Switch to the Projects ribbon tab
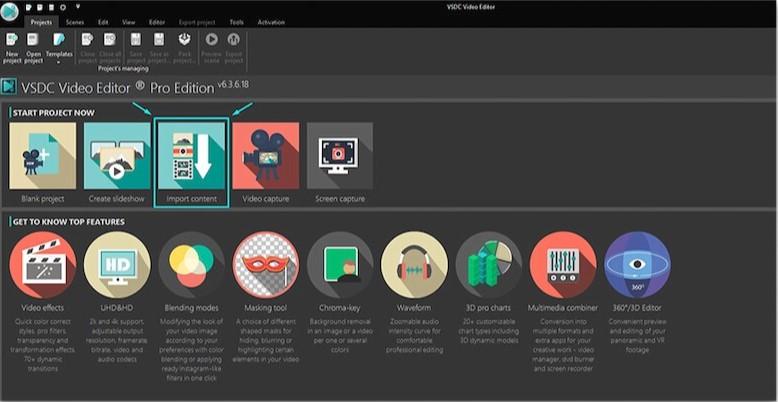This screenshot has height=402, width=778. [x=41, y=22]
